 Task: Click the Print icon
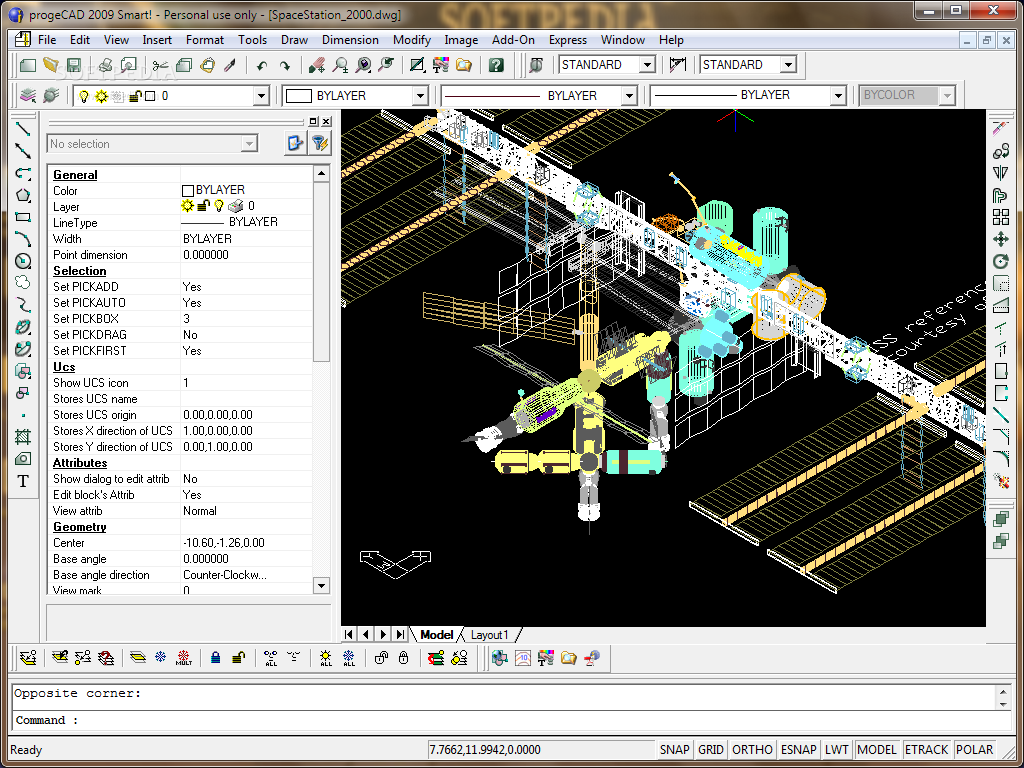(x=106, y=65)
